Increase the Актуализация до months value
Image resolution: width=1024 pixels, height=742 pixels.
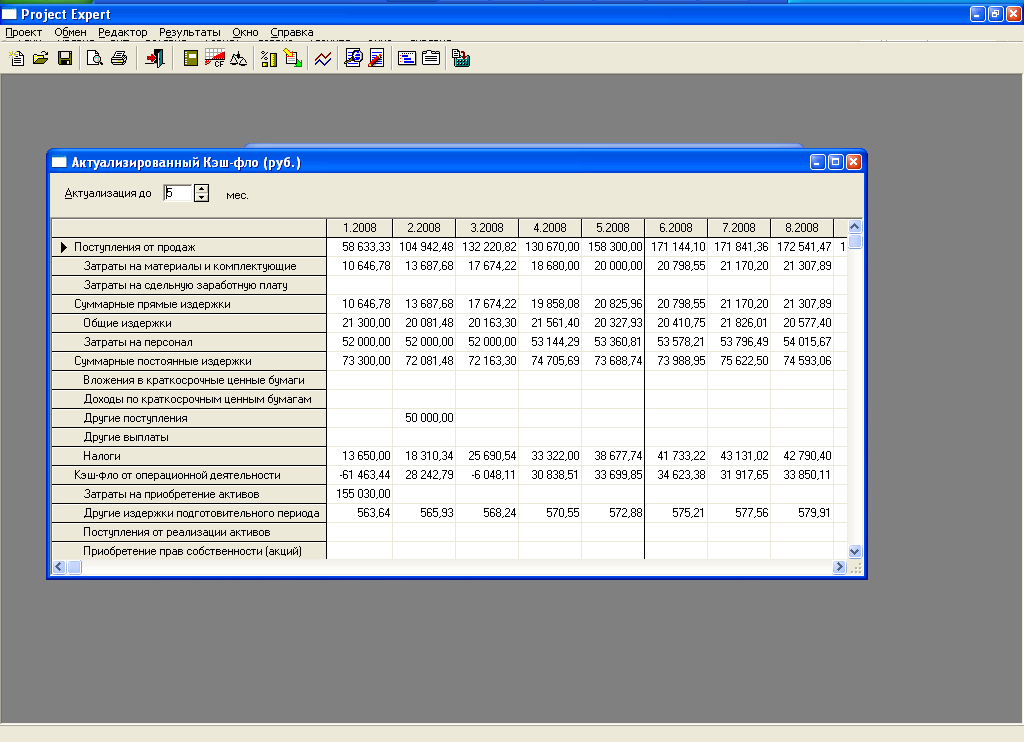(x=201, y=189)
